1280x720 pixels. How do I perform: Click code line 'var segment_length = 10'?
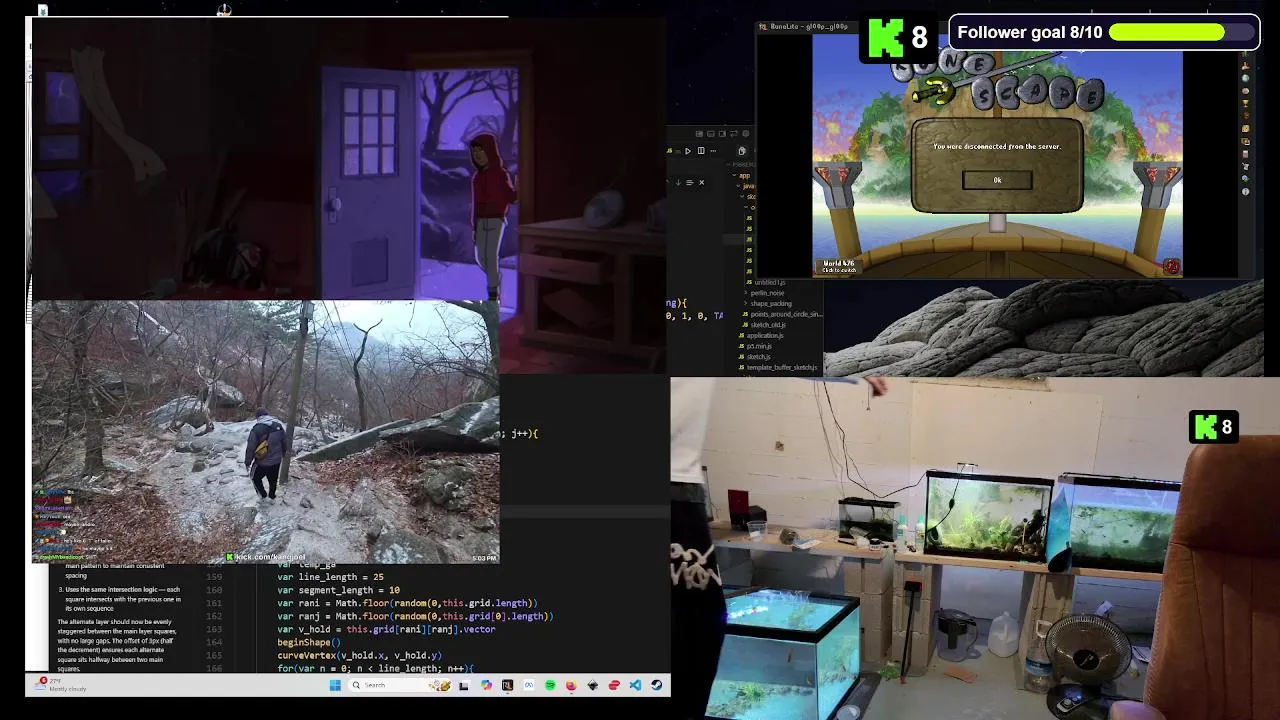coord(338,590)
